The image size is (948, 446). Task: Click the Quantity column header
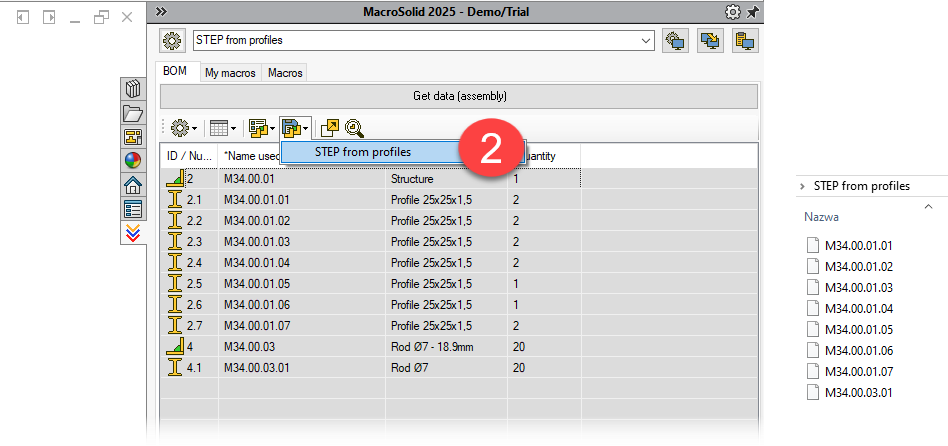(544, 156)
